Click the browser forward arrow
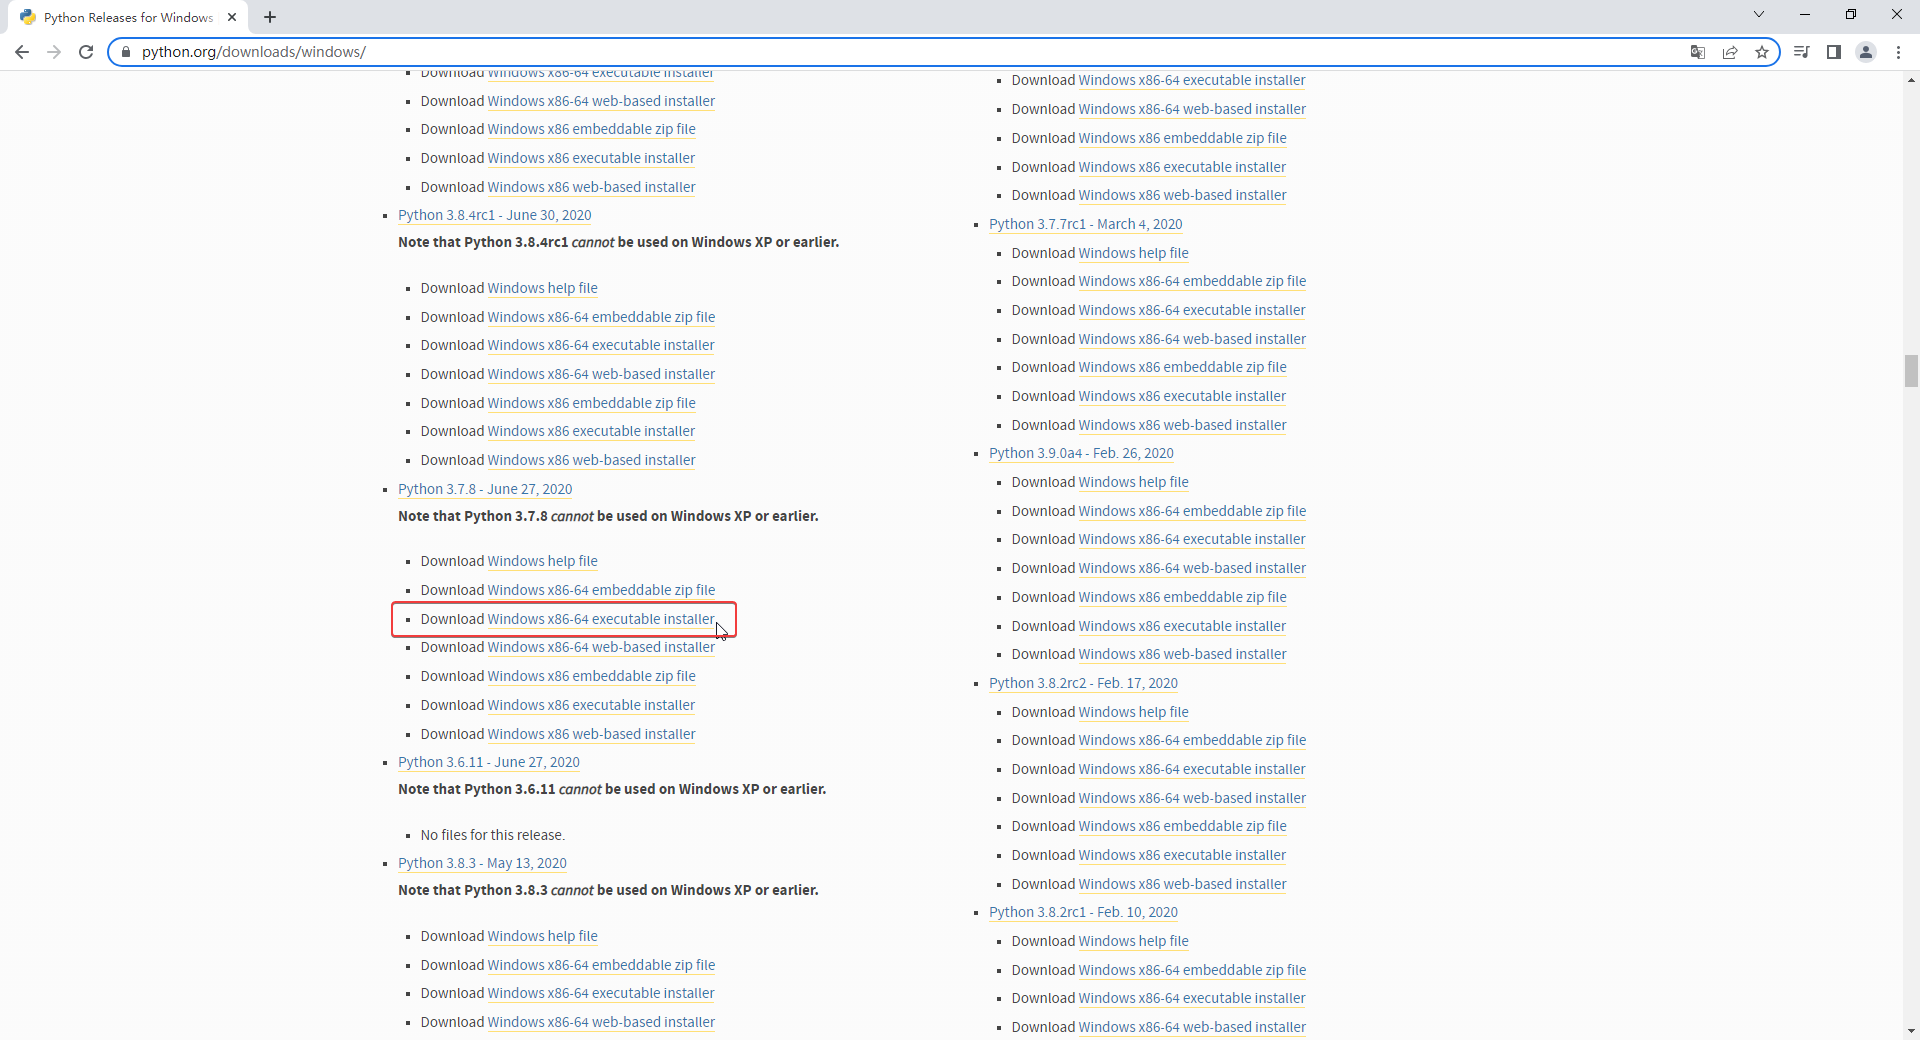 coord(54,52)
